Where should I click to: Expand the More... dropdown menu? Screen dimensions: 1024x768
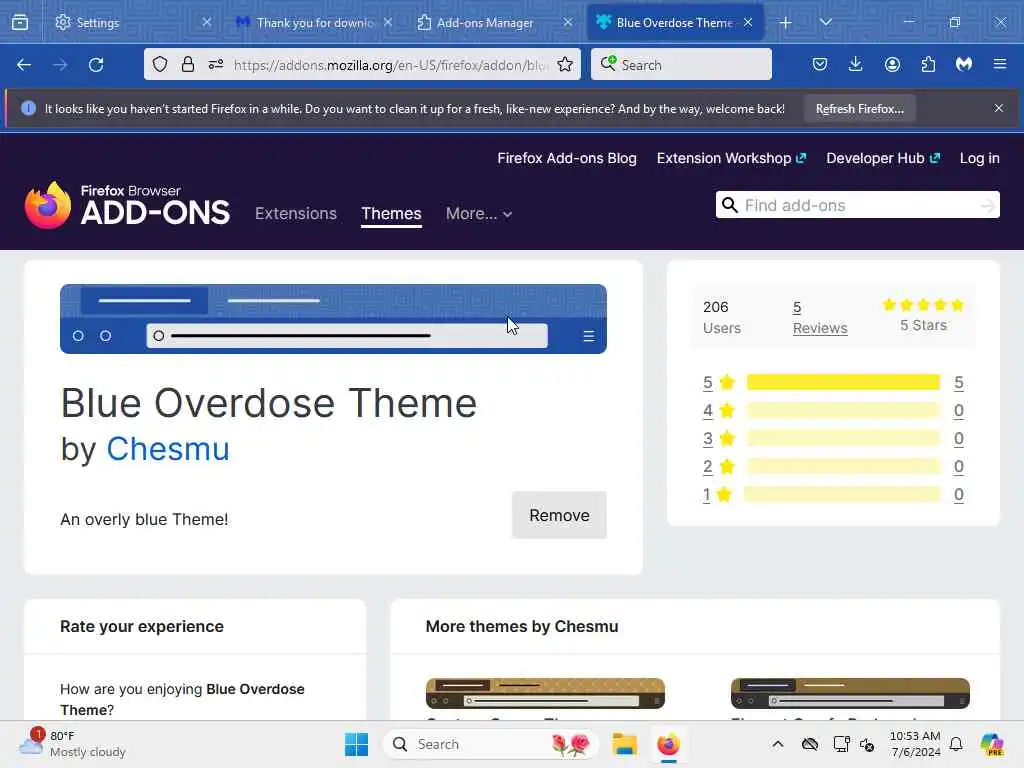[x=479, y=214]
